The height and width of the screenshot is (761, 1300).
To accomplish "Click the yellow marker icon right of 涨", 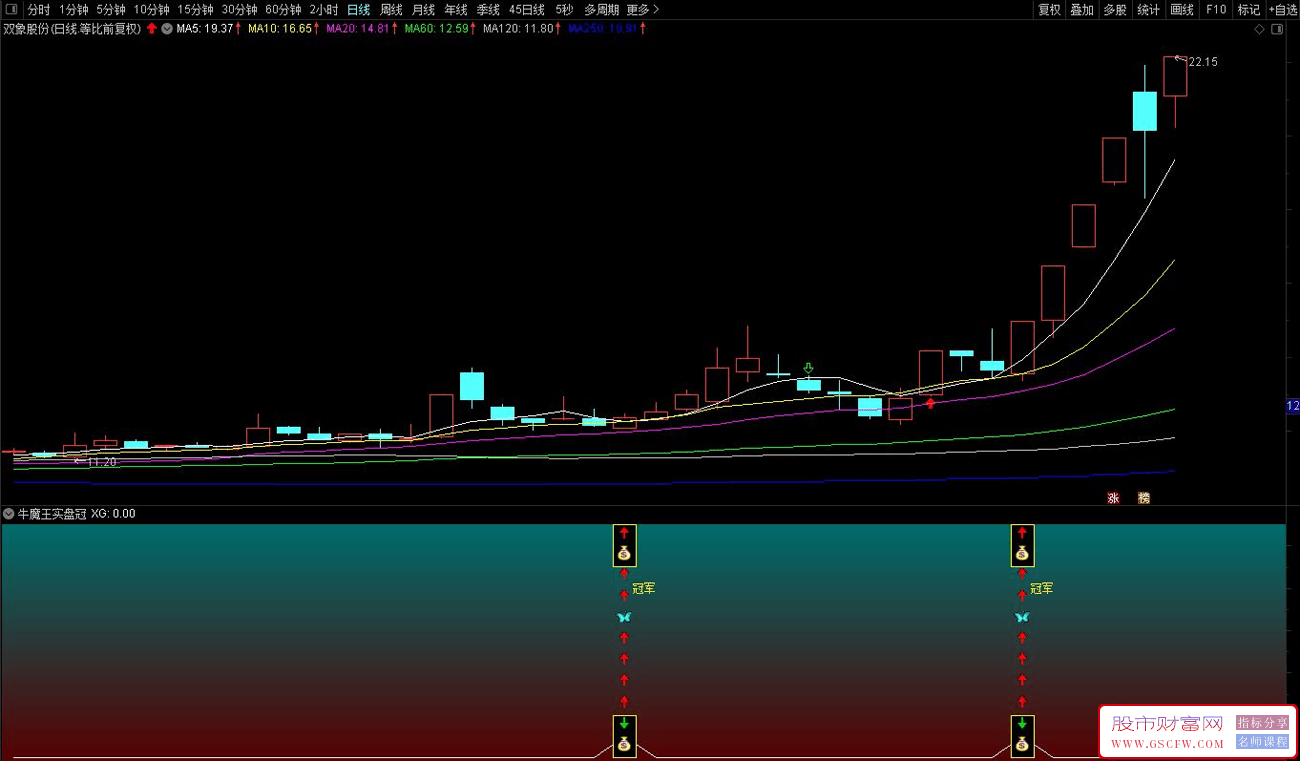I will (x=1144, y=498).
